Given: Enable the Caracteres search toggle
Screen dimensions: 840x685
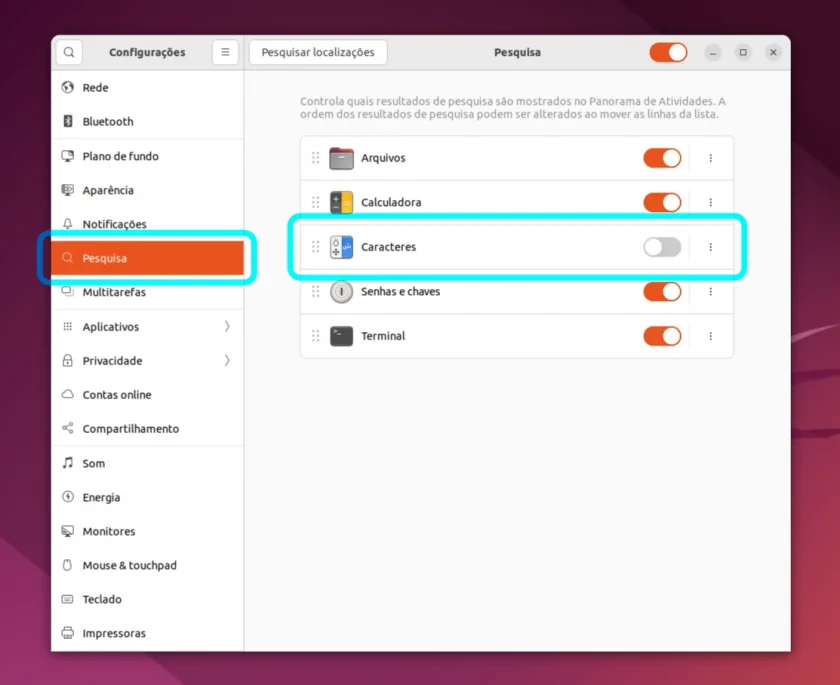Looking at the screenshot, I should 662,247.
